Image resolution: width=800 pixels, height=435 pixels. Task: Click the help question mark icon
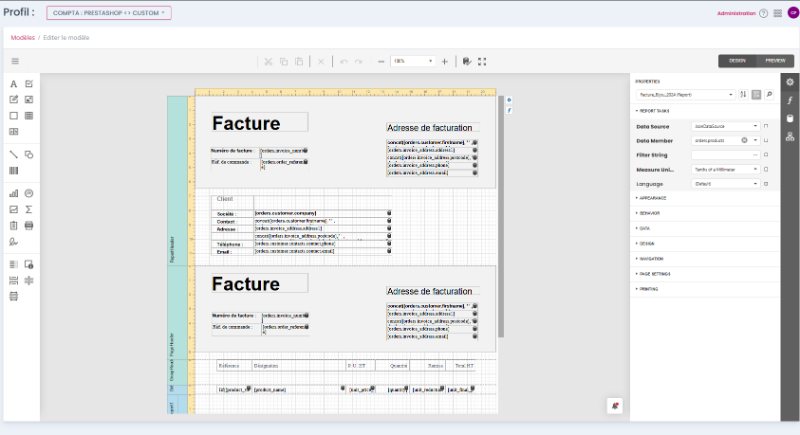tap(763, 13)
